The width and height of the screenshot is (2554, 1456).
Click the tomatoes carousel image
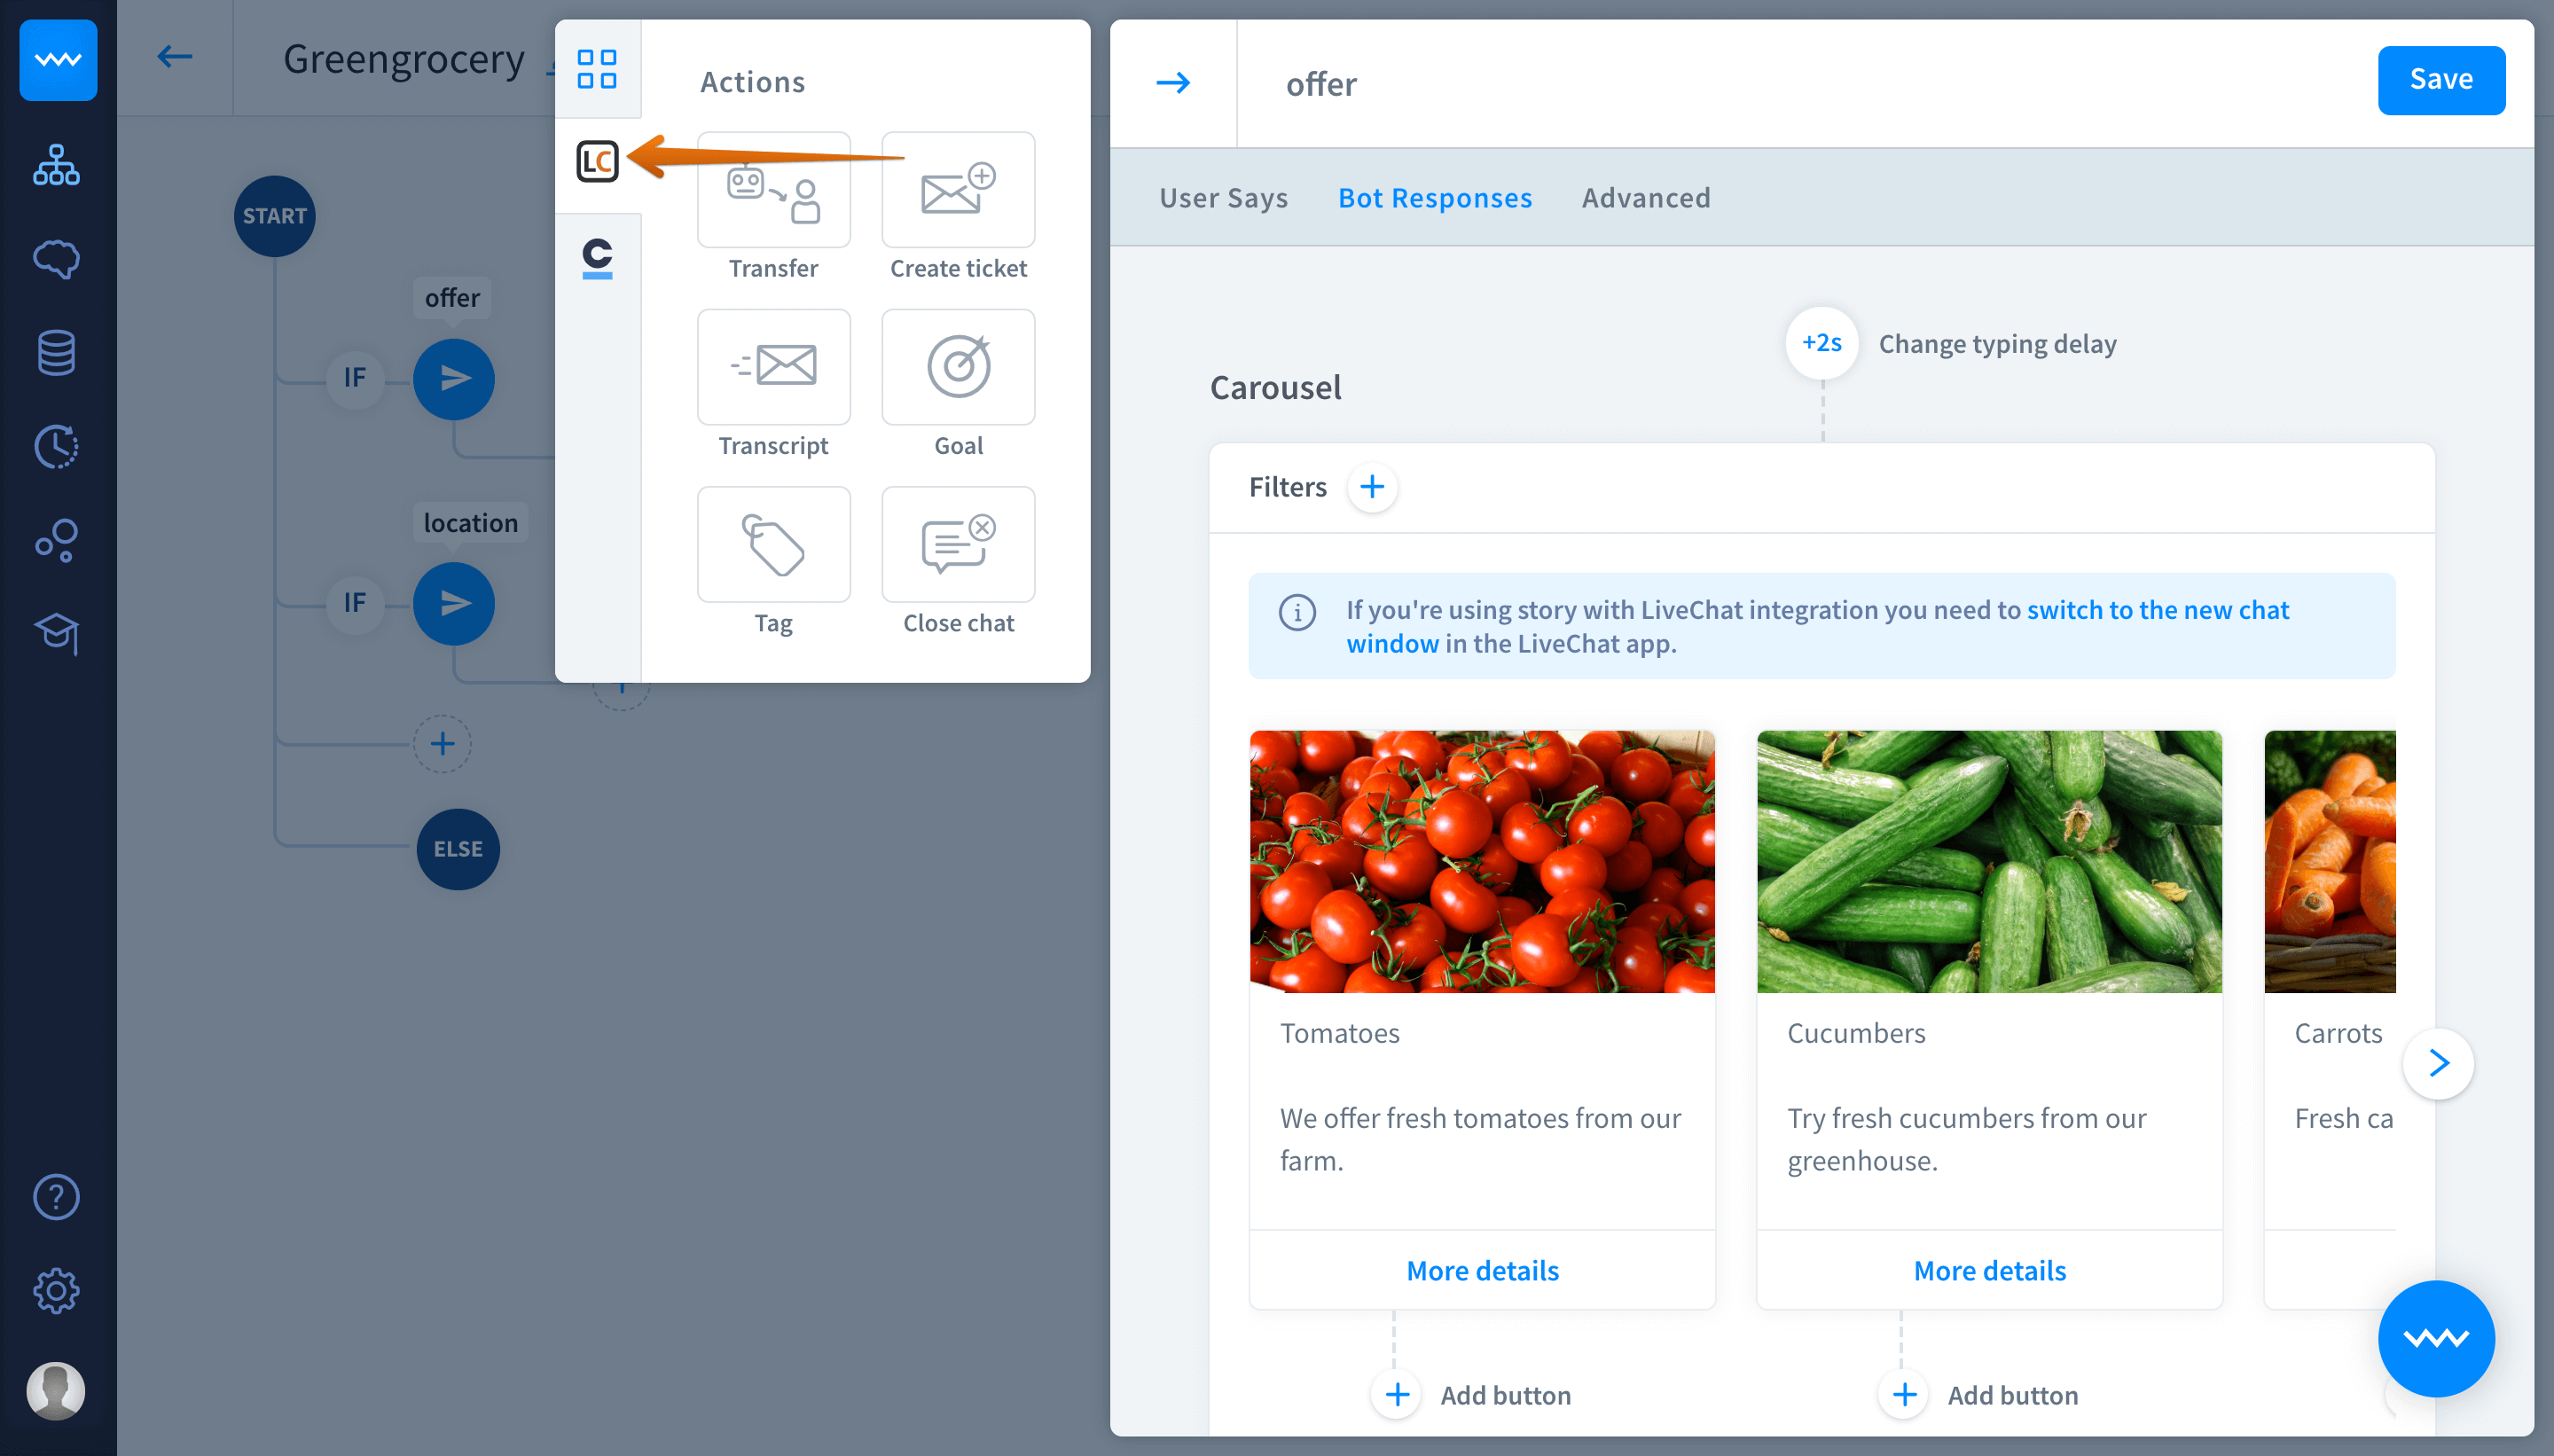tap(1482, 861)
